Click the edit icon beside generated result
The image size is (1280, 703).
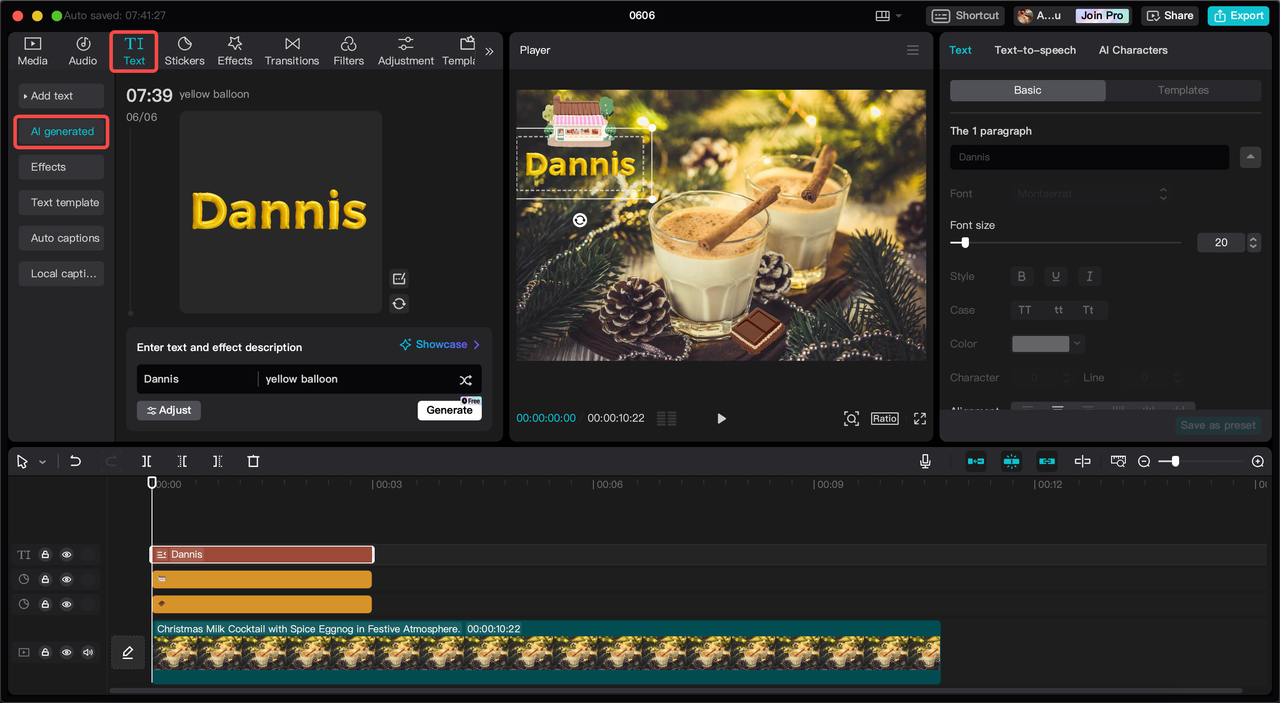[x=399, y=279]
